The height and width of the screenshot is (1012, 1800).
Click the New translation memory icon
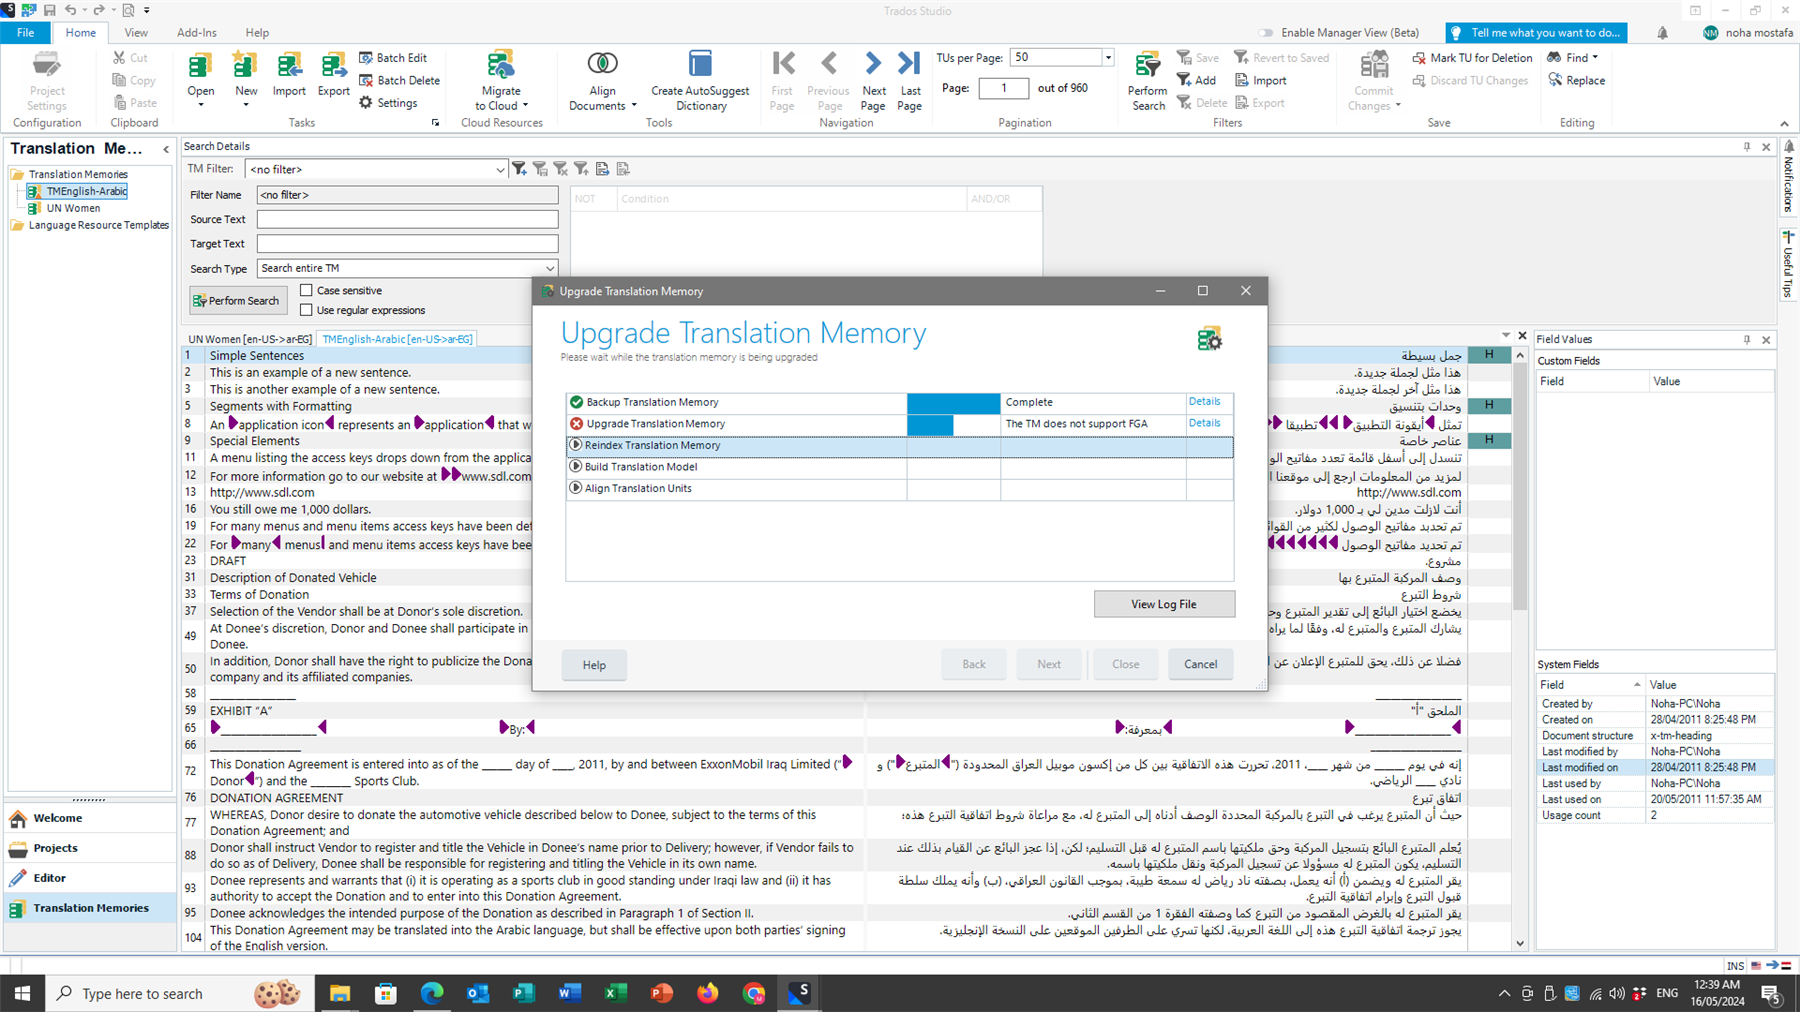coord(245,66)
